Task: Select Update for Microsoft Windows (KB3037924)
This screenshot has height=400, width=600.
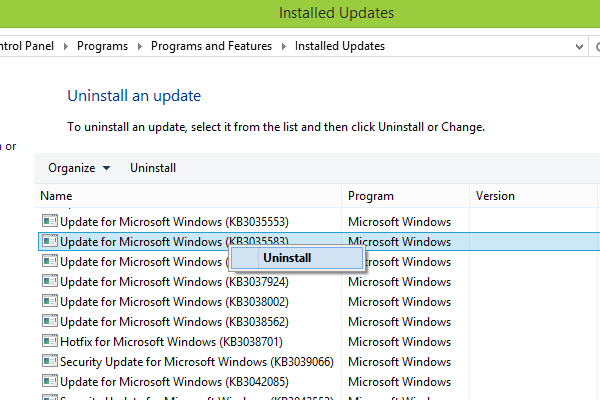Action: pyautogui.click(x=174, y=282)
